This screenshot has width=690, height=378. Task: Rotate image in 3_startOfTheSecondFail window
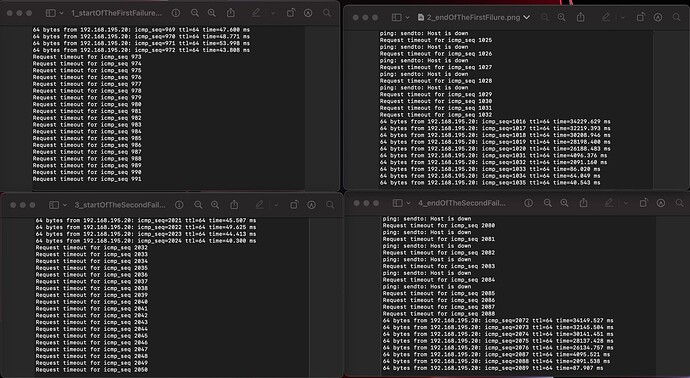click(x=294, y=205)
